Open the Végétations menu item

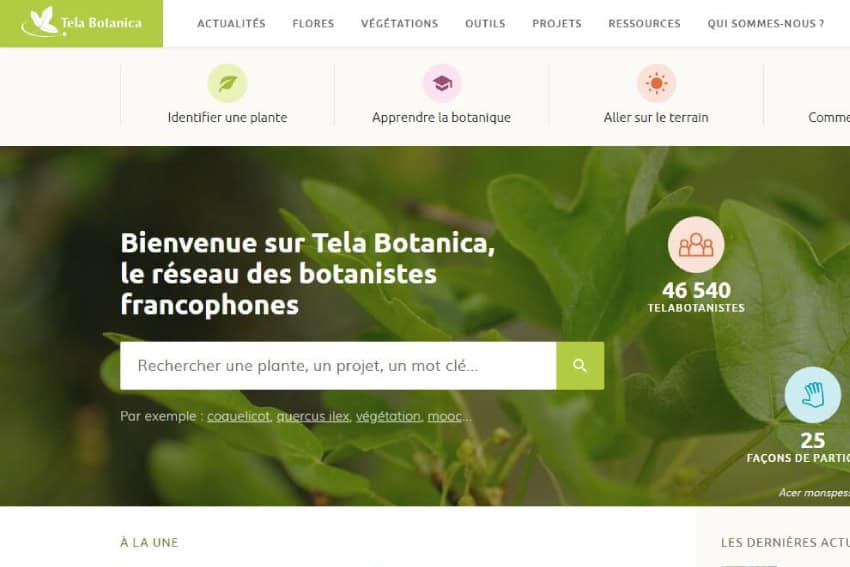pos(400,23)
